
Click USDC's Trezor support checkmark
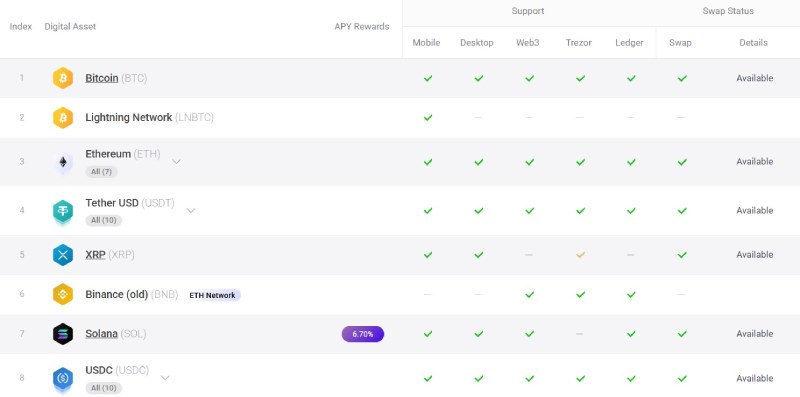(x=580, y=378)
